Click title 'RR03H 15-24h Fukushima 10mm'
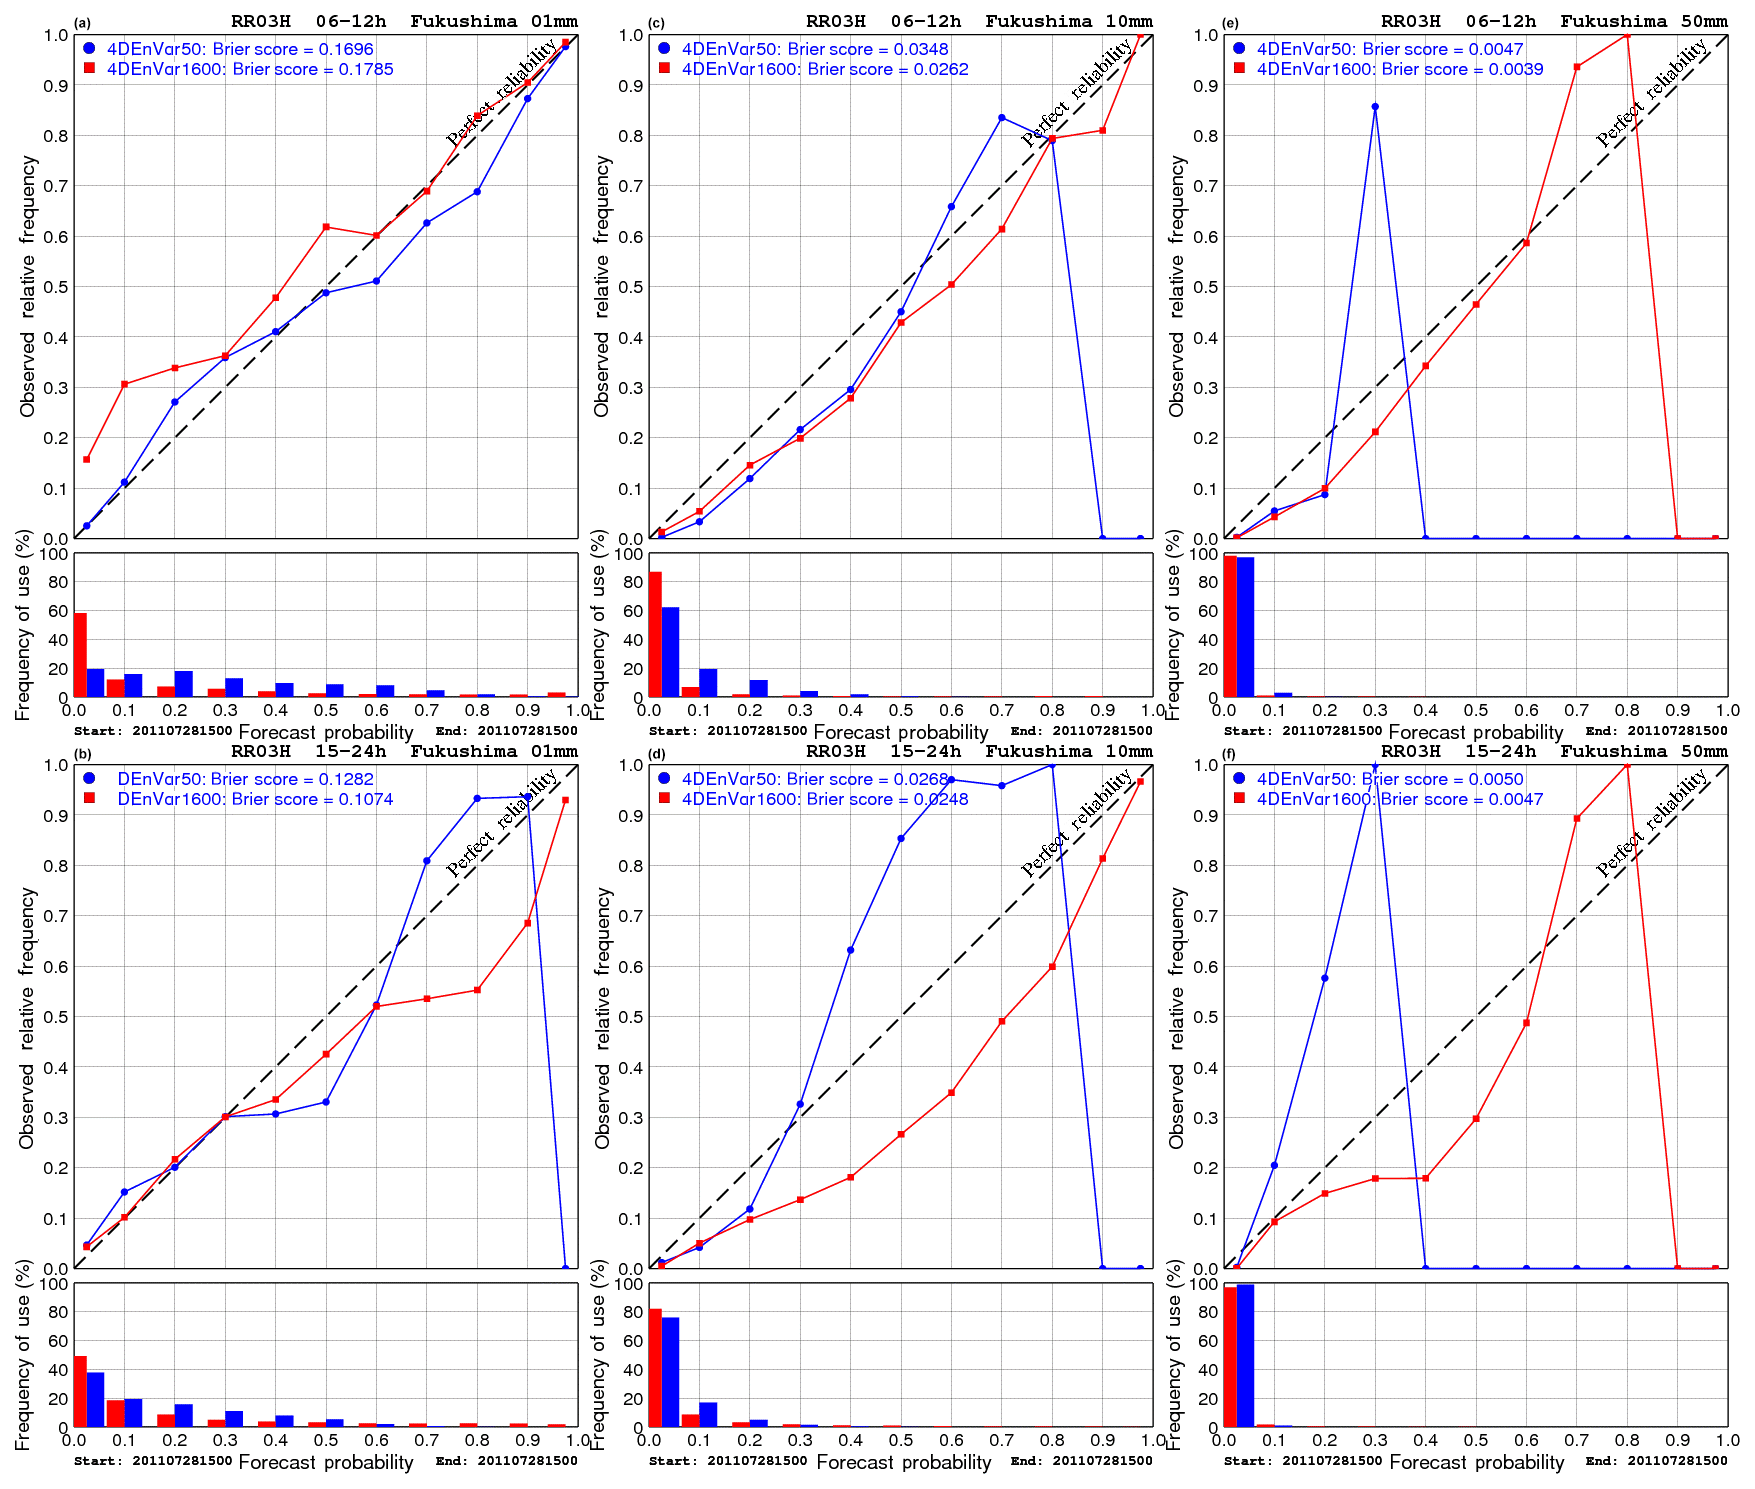The height and width of the screenshot is (1489, 1755). [x=979, y=751]
